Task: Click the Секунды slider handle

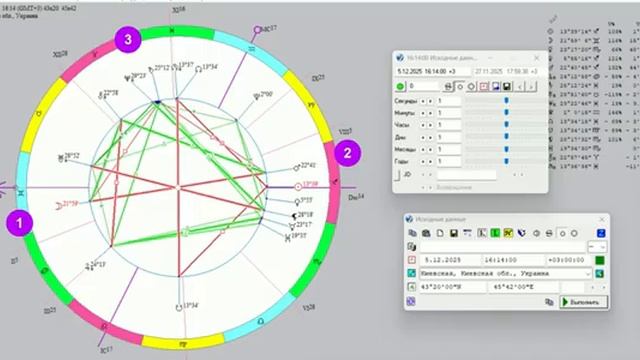Action: 506,100
